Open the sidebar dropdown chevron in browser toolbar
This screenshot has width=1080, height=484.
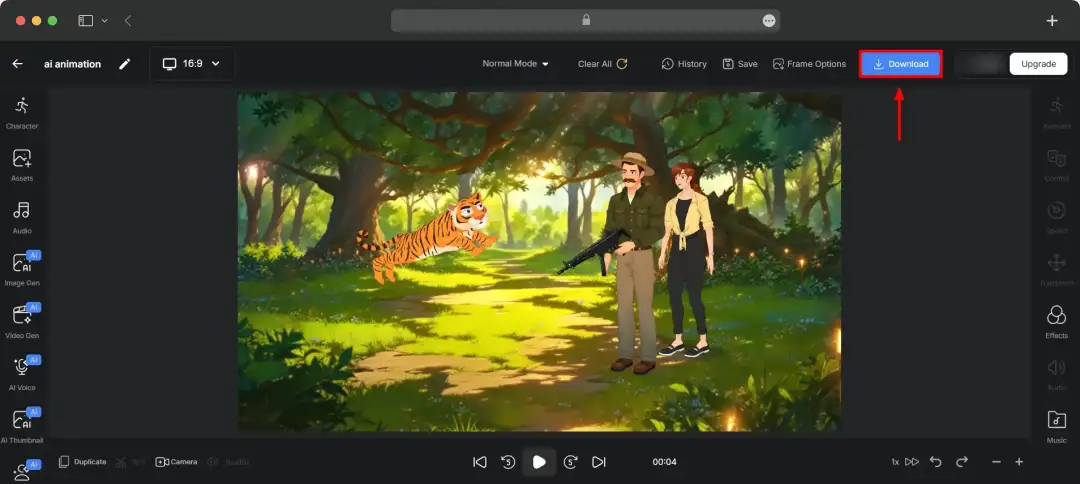[x=105, y=21]
